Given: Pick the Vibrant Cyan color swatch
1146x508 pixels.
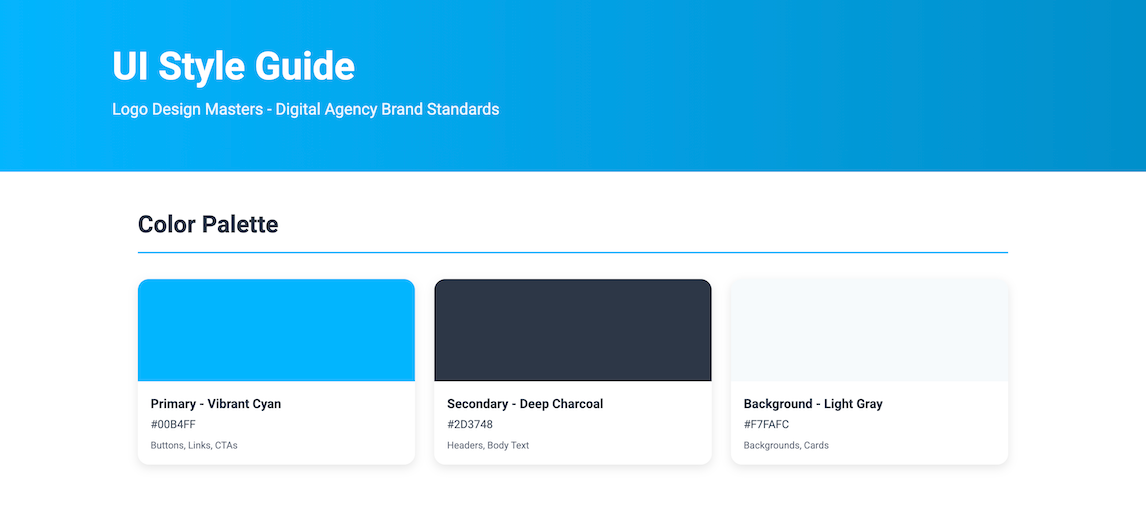Looking at the screenshot, I should pyautogui.click(x=276, y=330).
